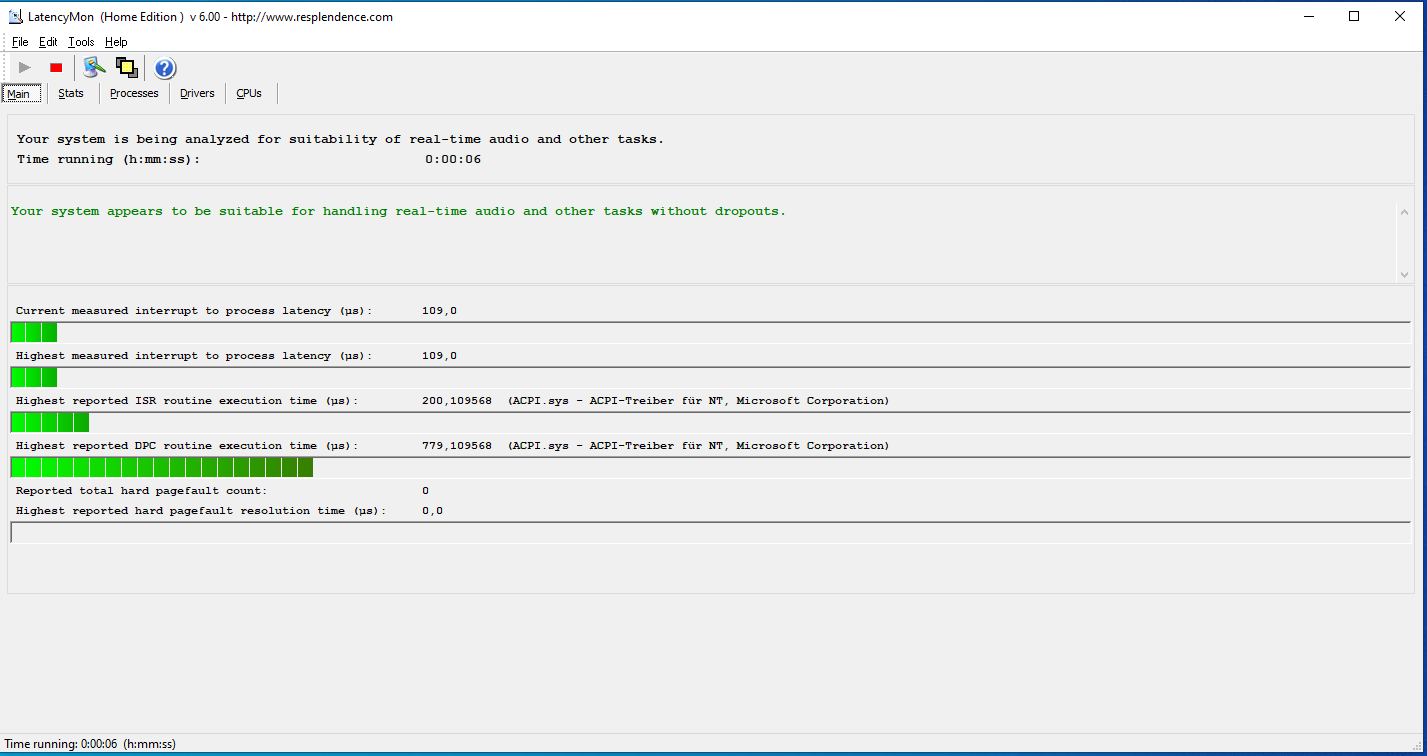The width and height of the screenshot is (1427, 756).
Task: Click the time running value 0:00:06
Action: pyautogui.click(x=453, y=159)
